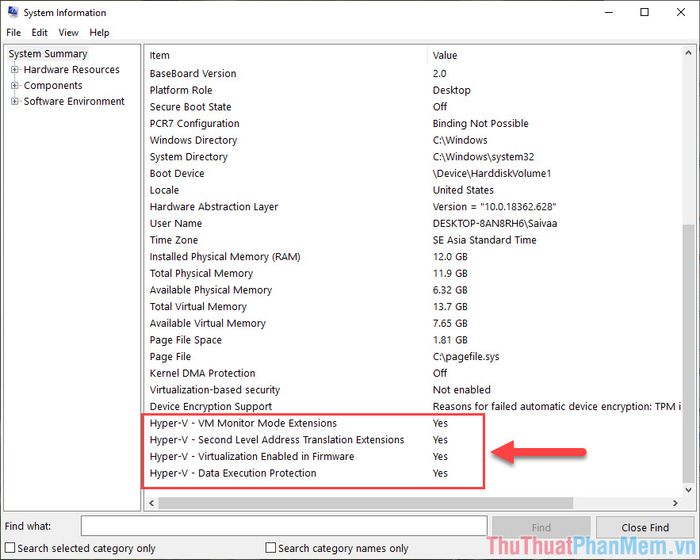Click the horizontal scrollbar thumb

(366, 503)
